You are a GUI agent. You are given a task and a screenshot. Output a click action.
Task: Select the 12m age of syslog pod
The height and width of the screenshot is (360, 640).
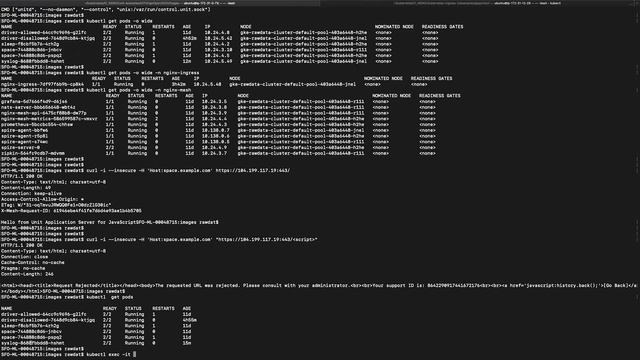(187, 61)
